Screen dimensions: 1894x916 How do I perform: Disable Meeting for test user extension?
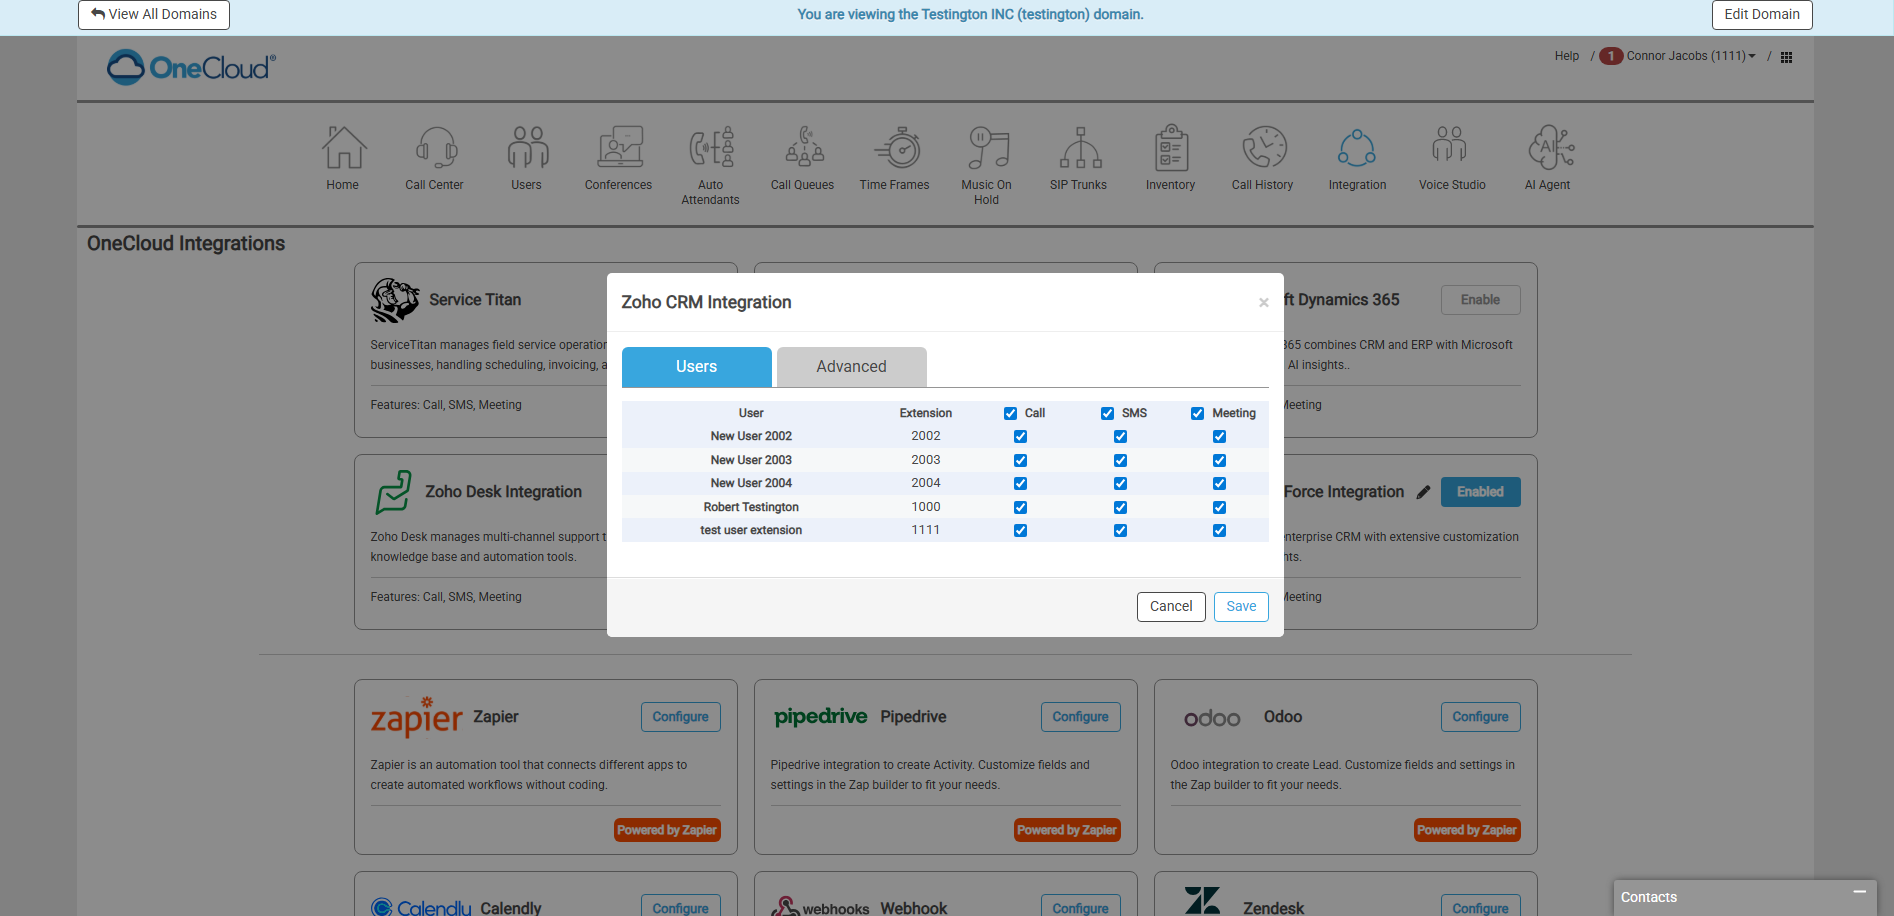(x=1219, y=531)
